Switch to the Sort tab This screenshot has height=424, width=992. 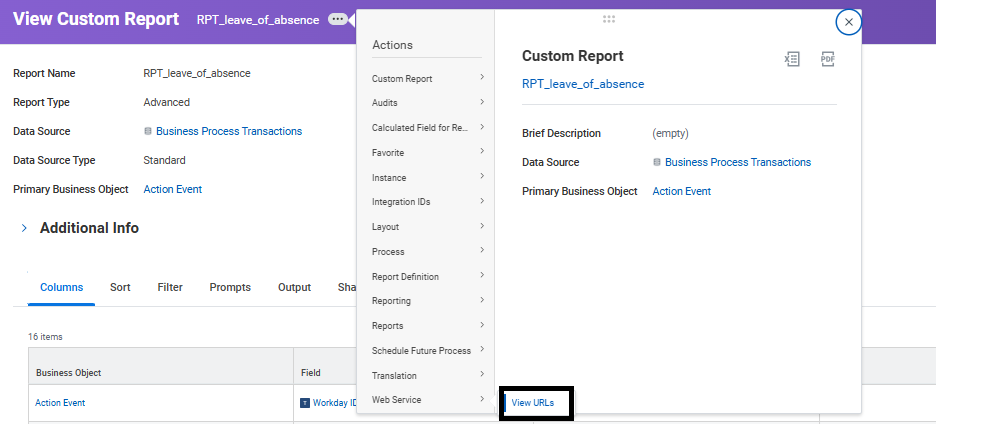(x=120, y=287)
